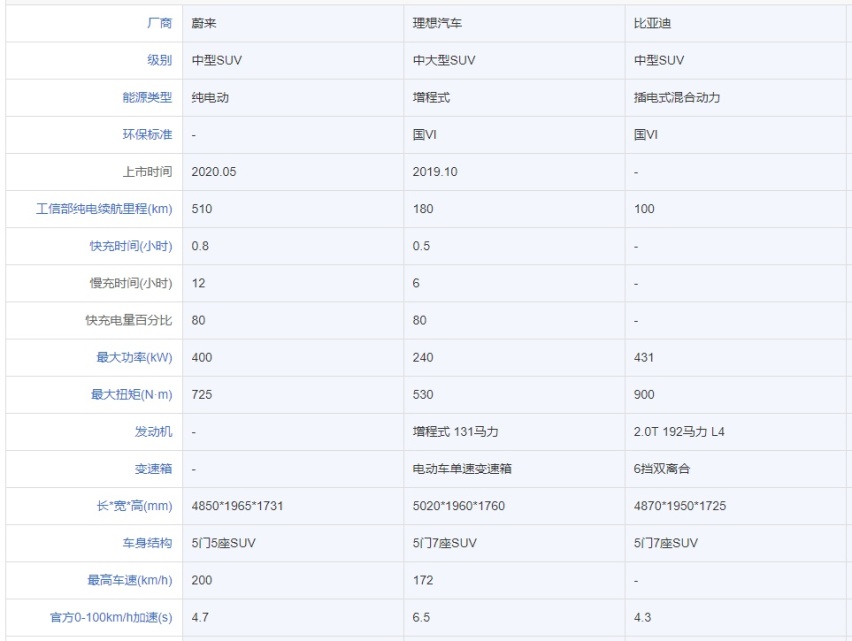This screenshot has width=852, height=641.
Task: Click the 最大扭矩(N·m) label link
Action: pos(131,395)
